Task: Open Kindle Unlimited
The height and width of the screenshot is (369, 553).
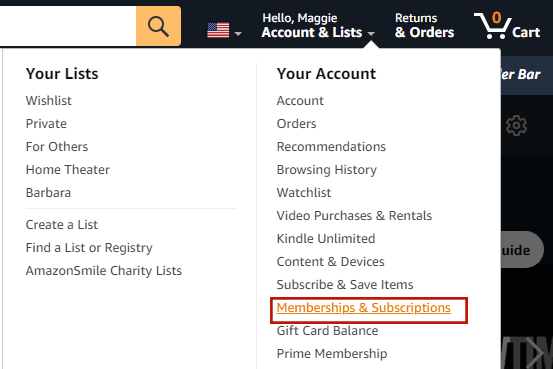Action: click(x=326, y=238)
